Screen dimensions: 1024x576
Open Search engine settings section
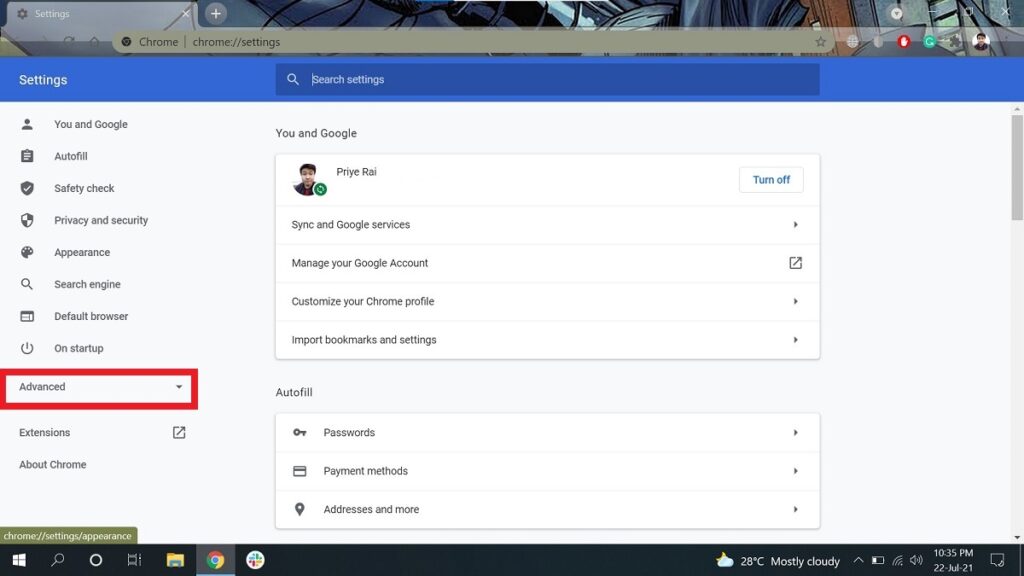pos(87,284)
